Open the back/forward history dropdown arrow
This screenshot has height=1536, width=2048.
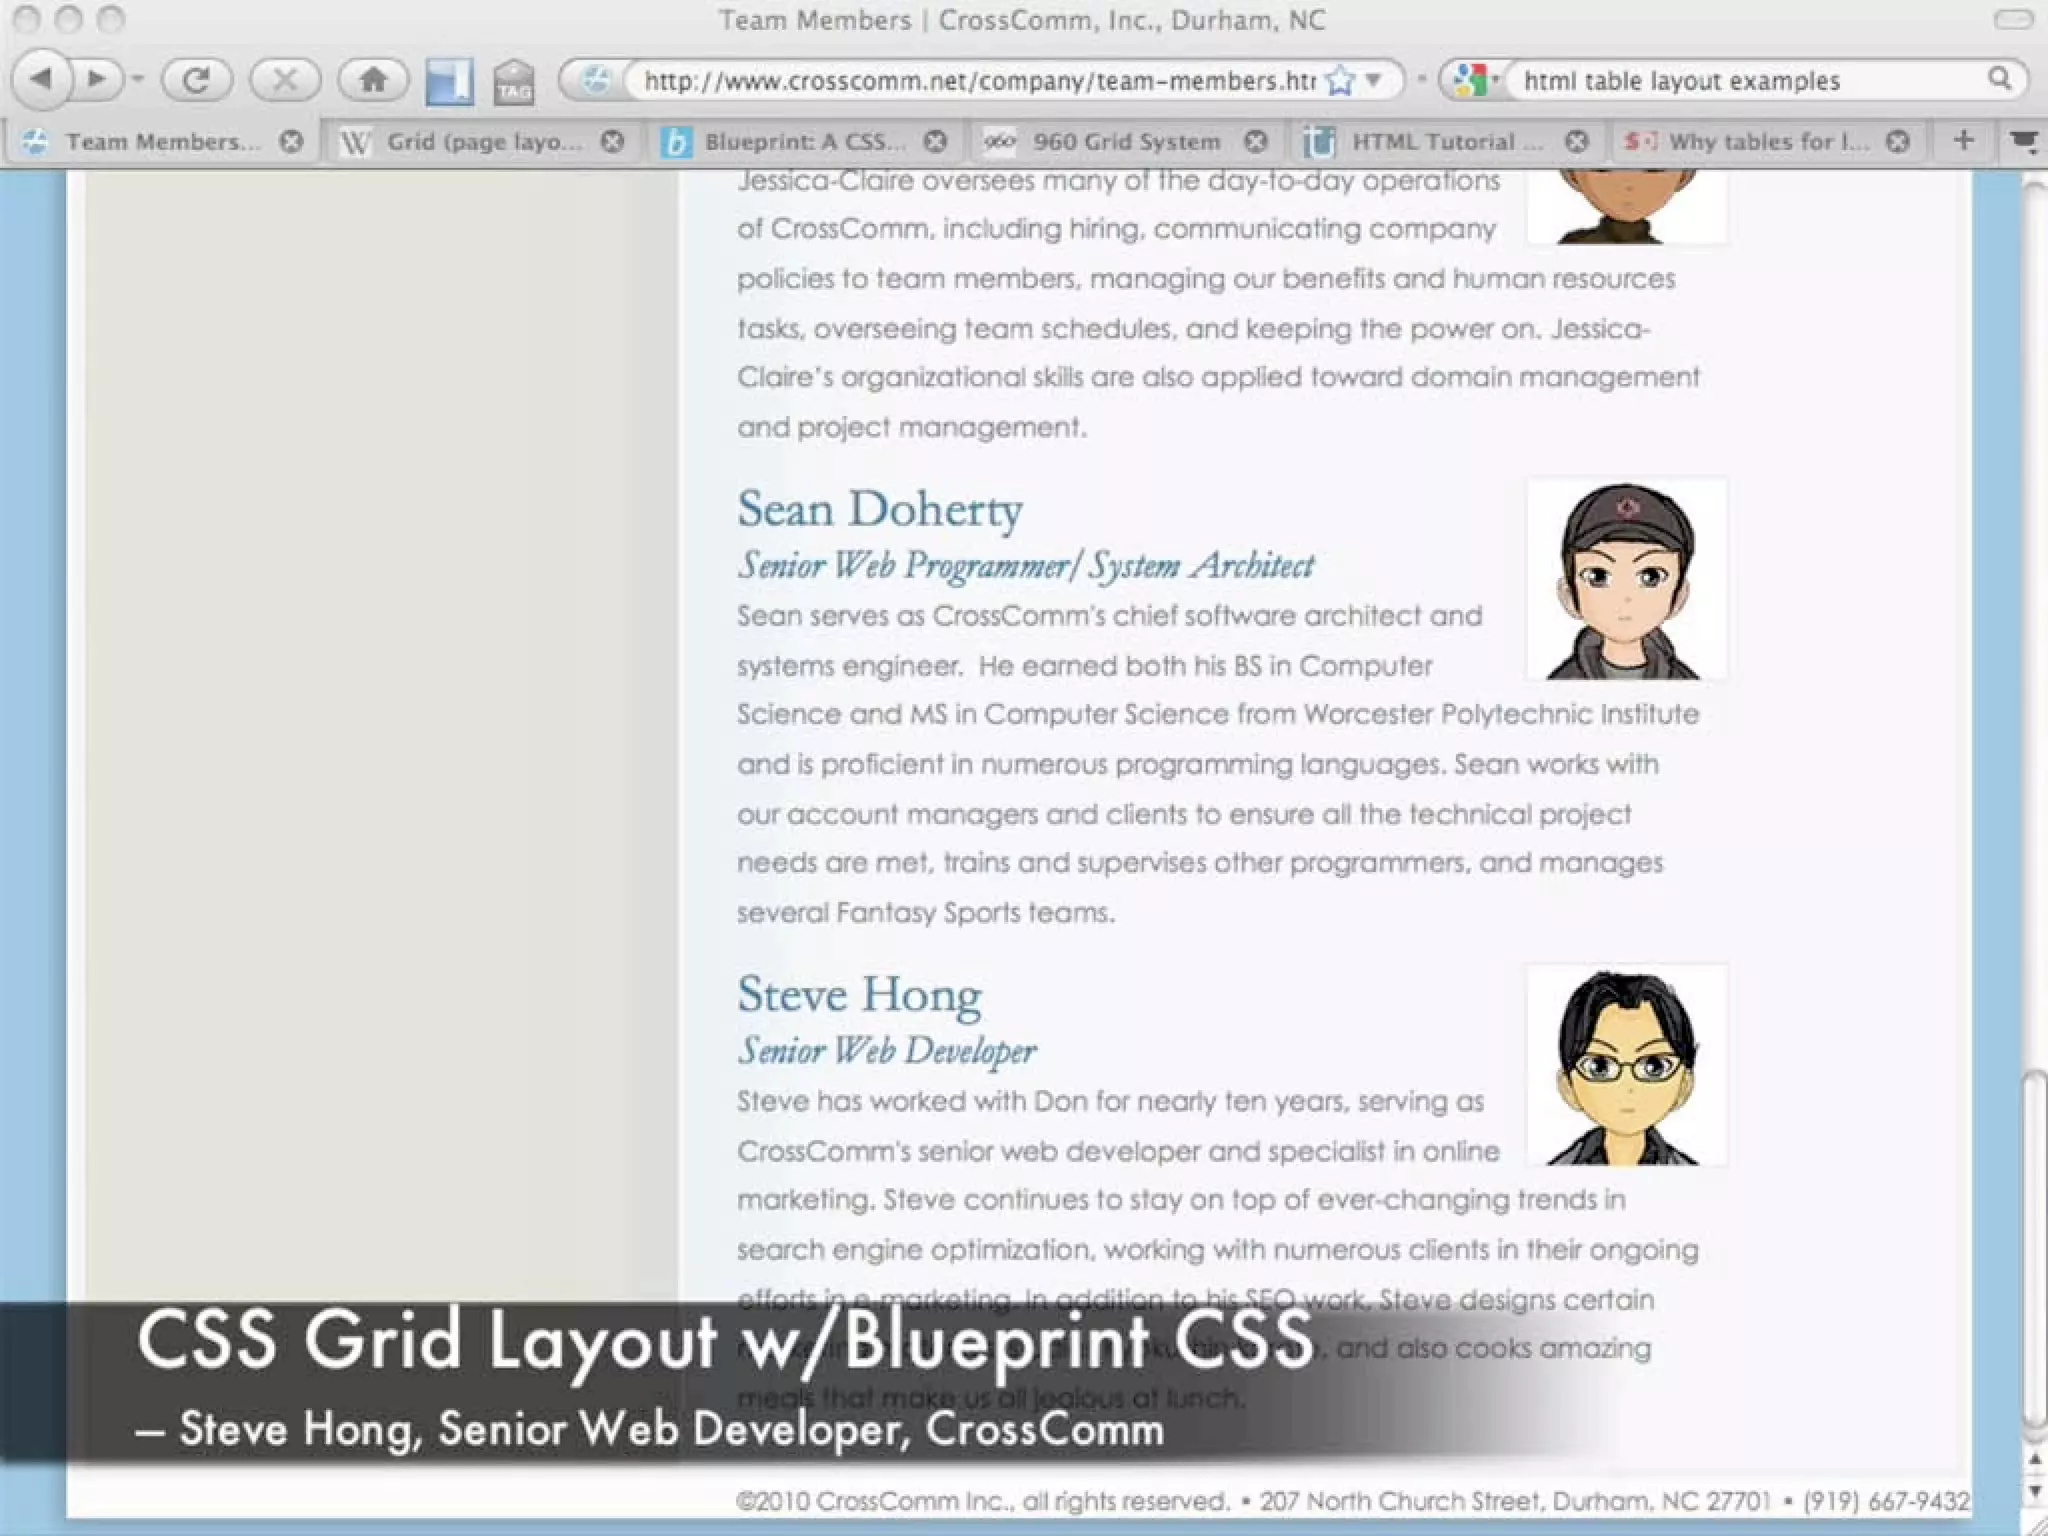[138, 79]
